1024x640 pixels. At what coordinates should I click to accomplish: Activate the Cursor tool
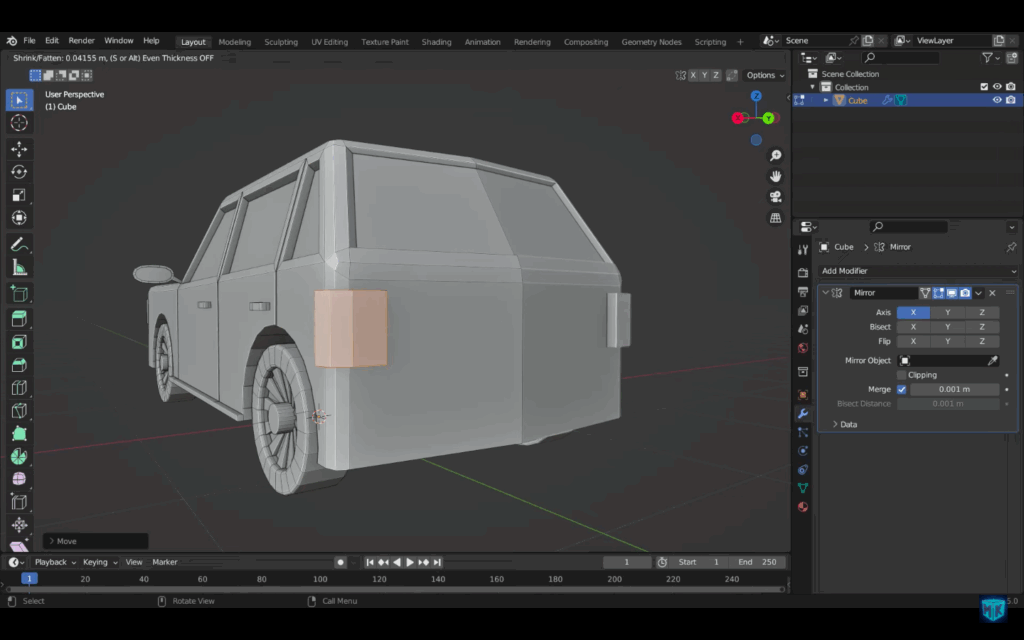19,123
